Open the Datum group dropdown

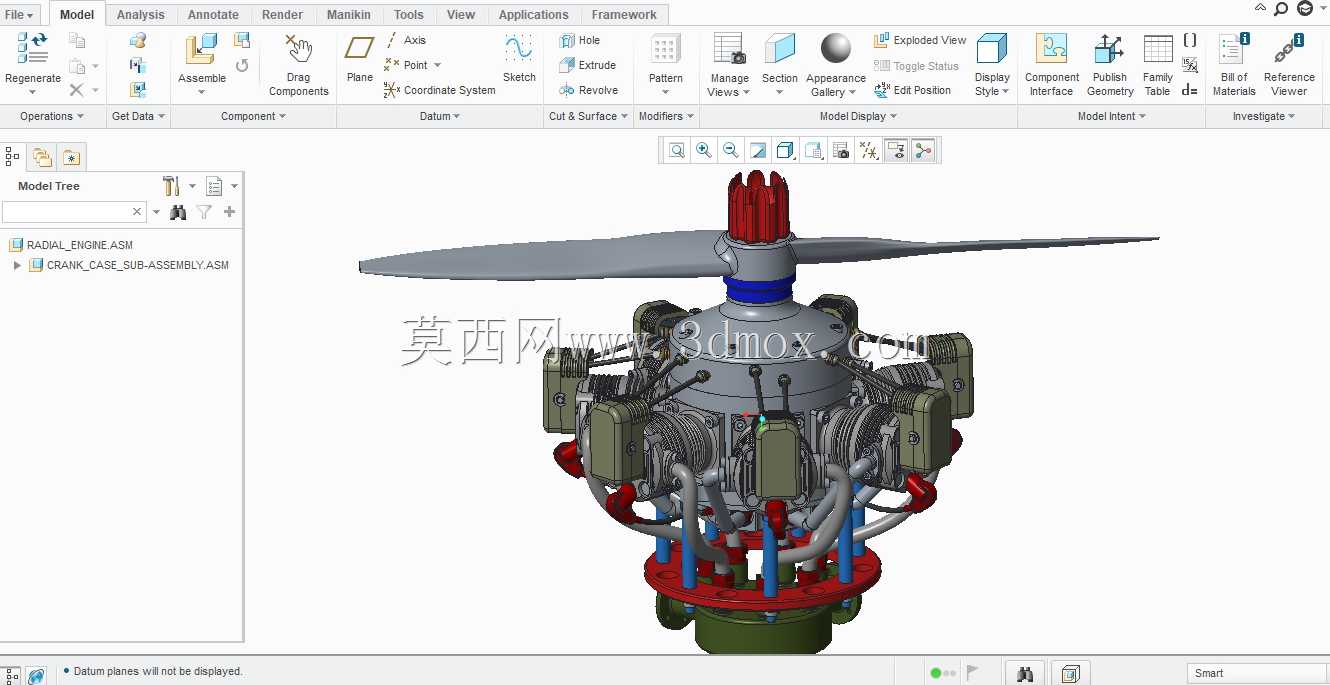tap(440, 116)
